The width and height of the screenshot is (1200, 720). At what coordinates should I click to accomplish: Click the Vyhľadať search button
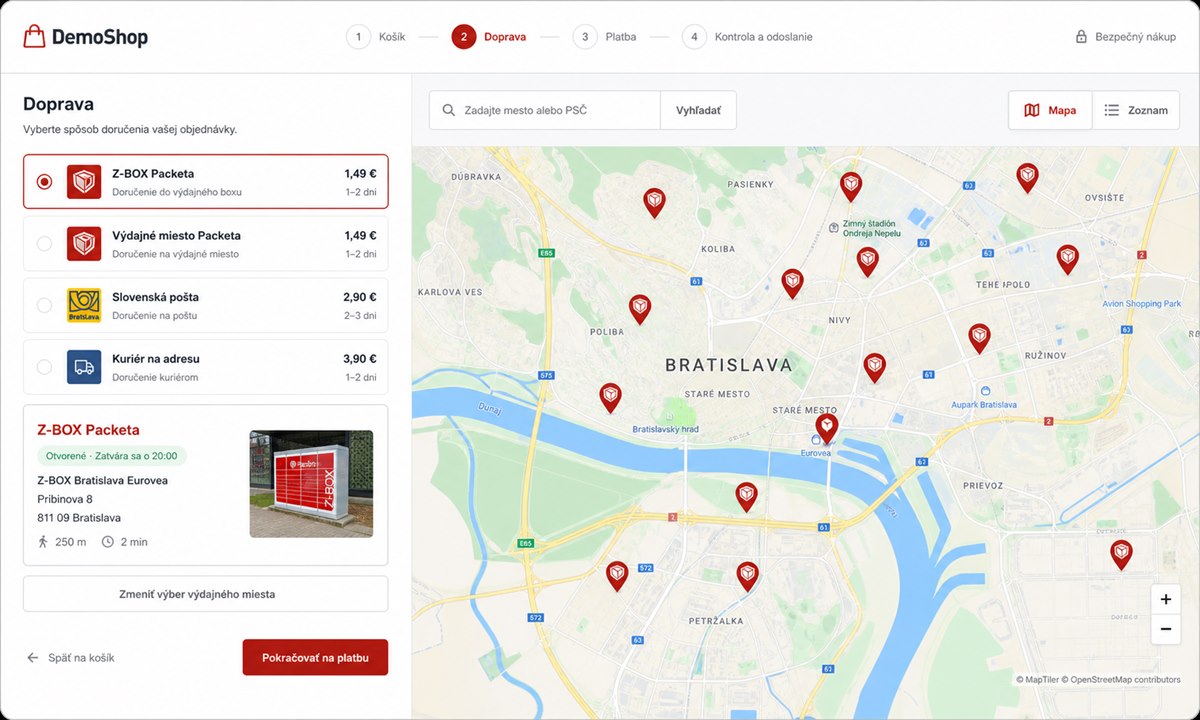pyautogui.click(x=698, y=110)
